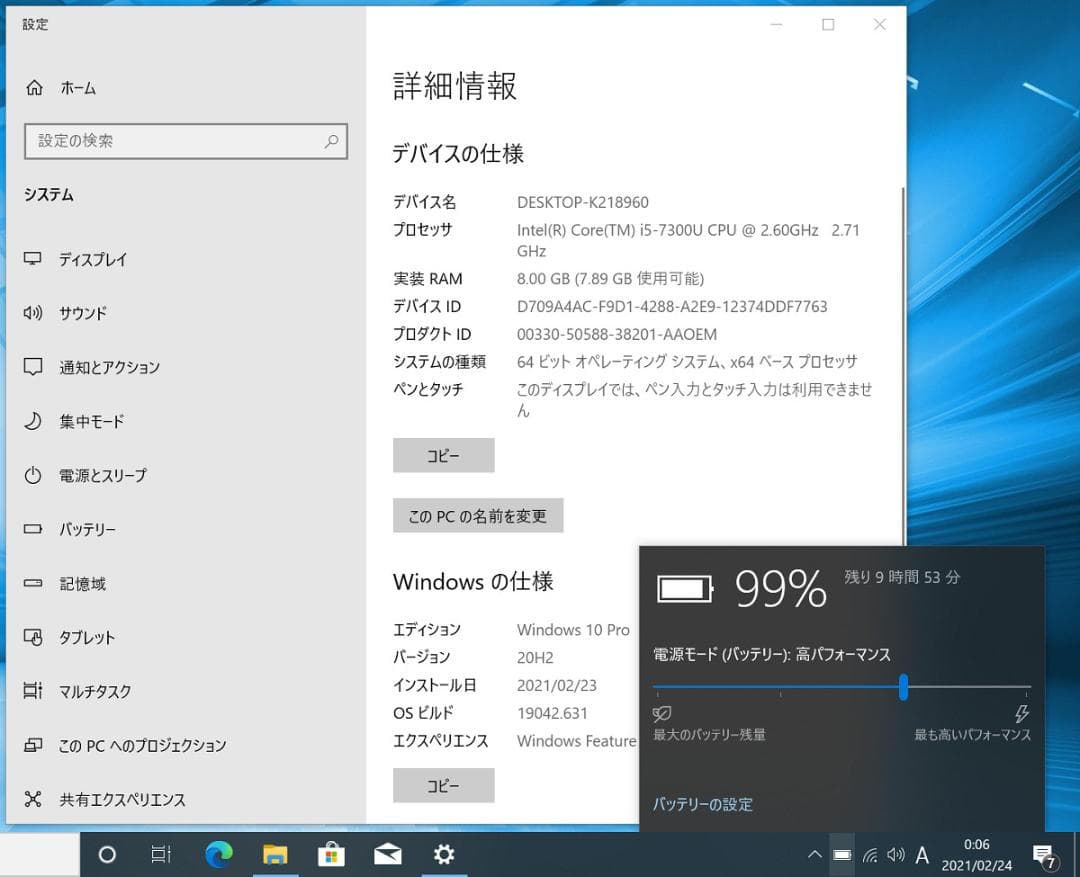Open バッテリーの設定 from the battery flyout

coord(703,804)
